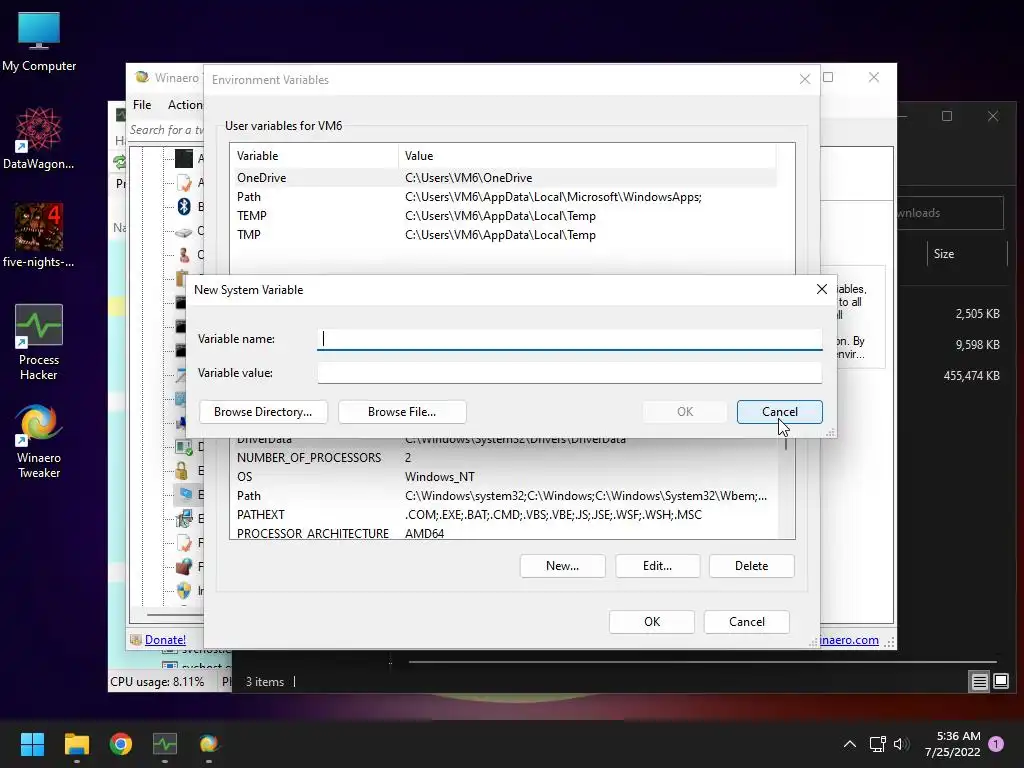The image size is (1024, 768).
Task: Click Winaero search for a tweak box
Action: (166, 130)
